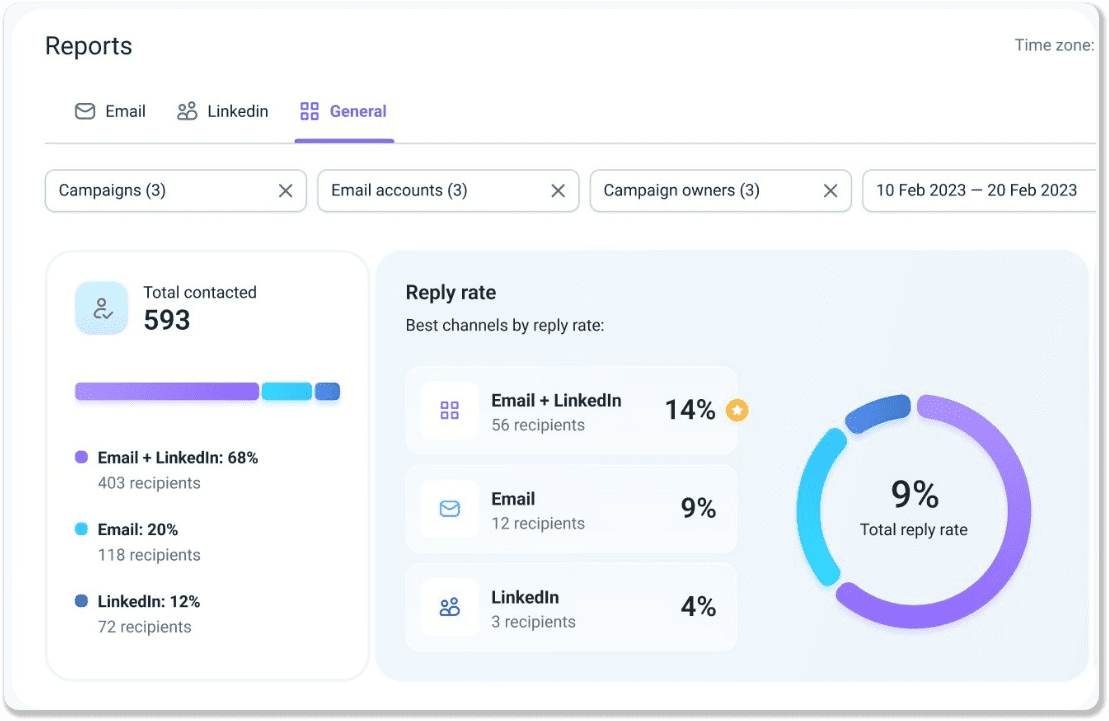Click the Email envelope icon in reply rate
Screen dimensions: 1109x721
449,509
